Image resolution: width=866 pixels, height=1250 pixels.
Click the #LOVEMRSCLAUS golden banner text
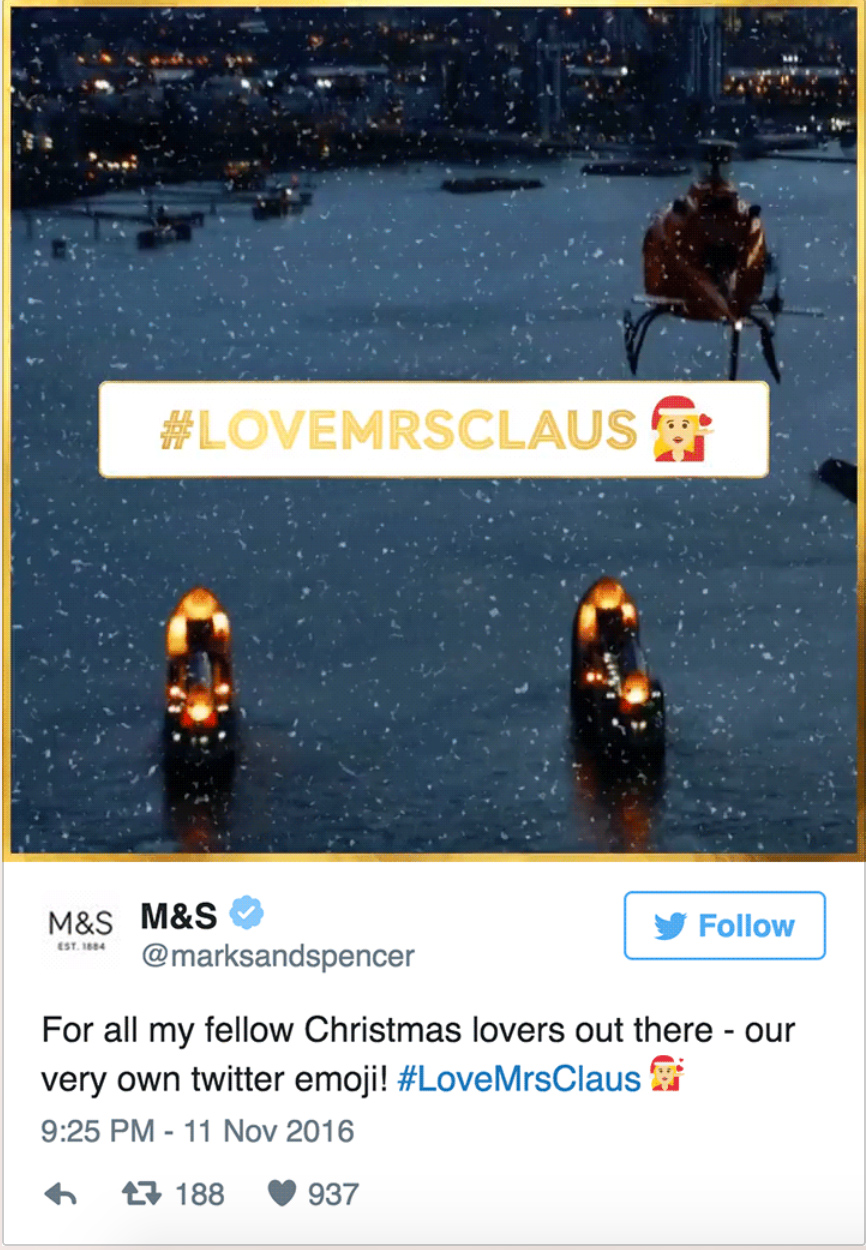(x=398, y=429)
